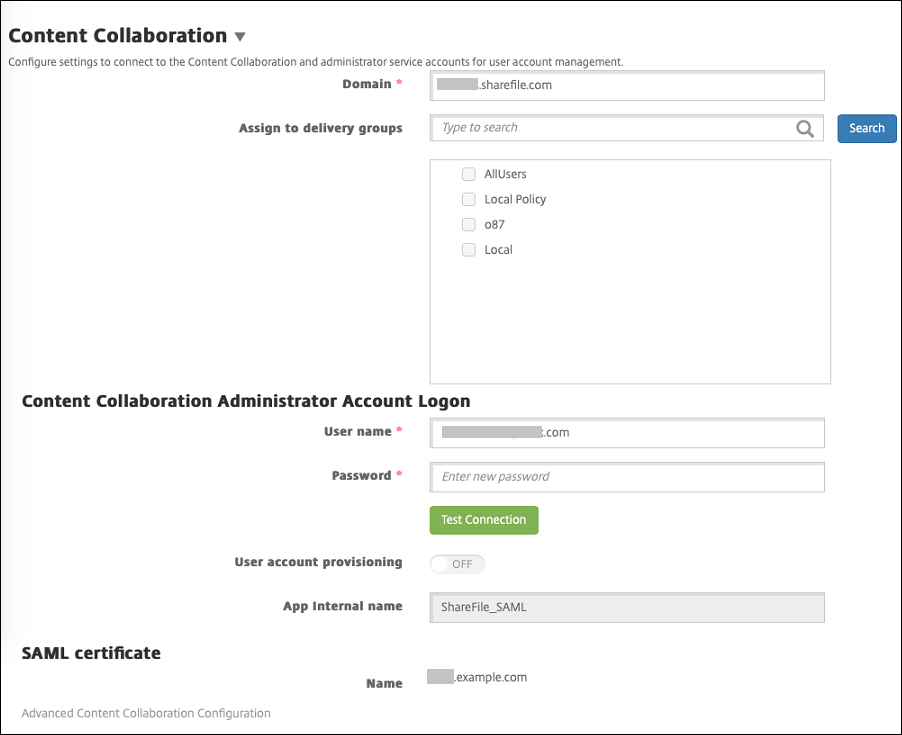Screen dimensions: 902x735
Task: Click the App Internal name field
Action: click(627, 607)
